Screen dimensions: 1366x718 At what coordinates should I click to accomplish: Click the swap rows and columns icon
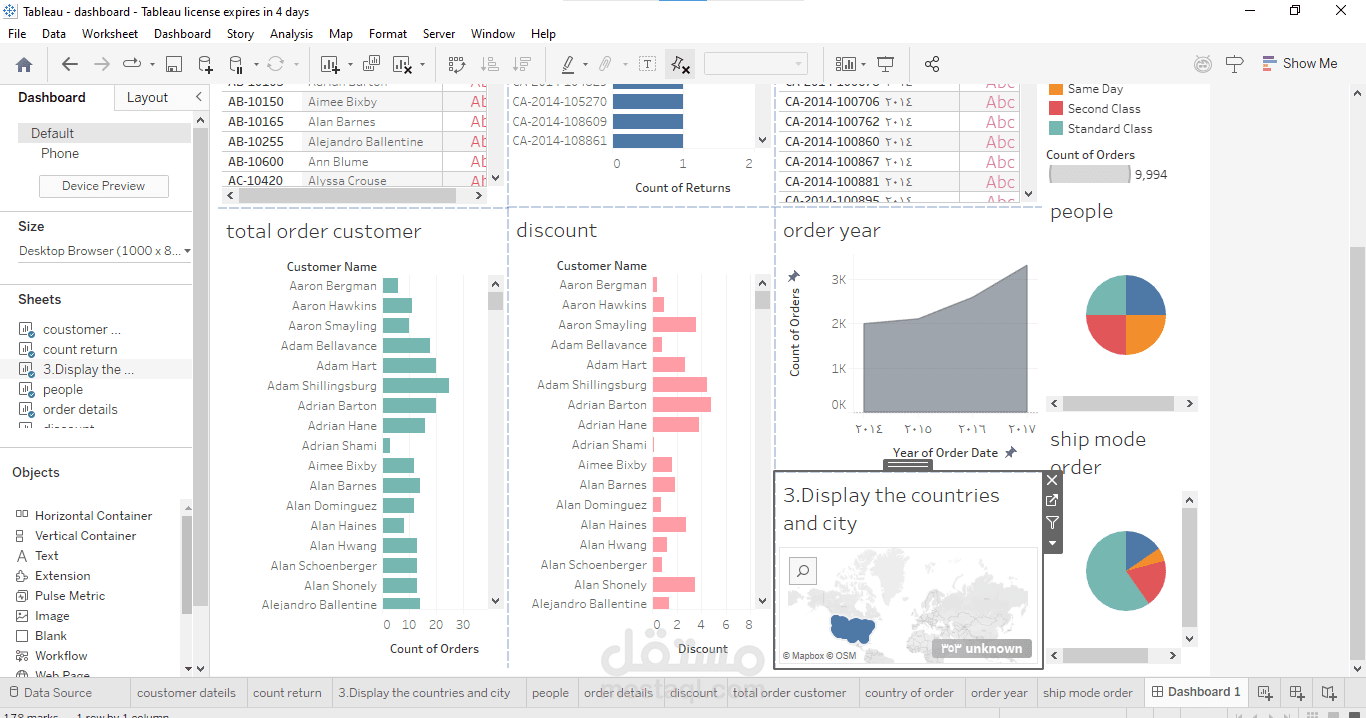[x=457, y=64]
